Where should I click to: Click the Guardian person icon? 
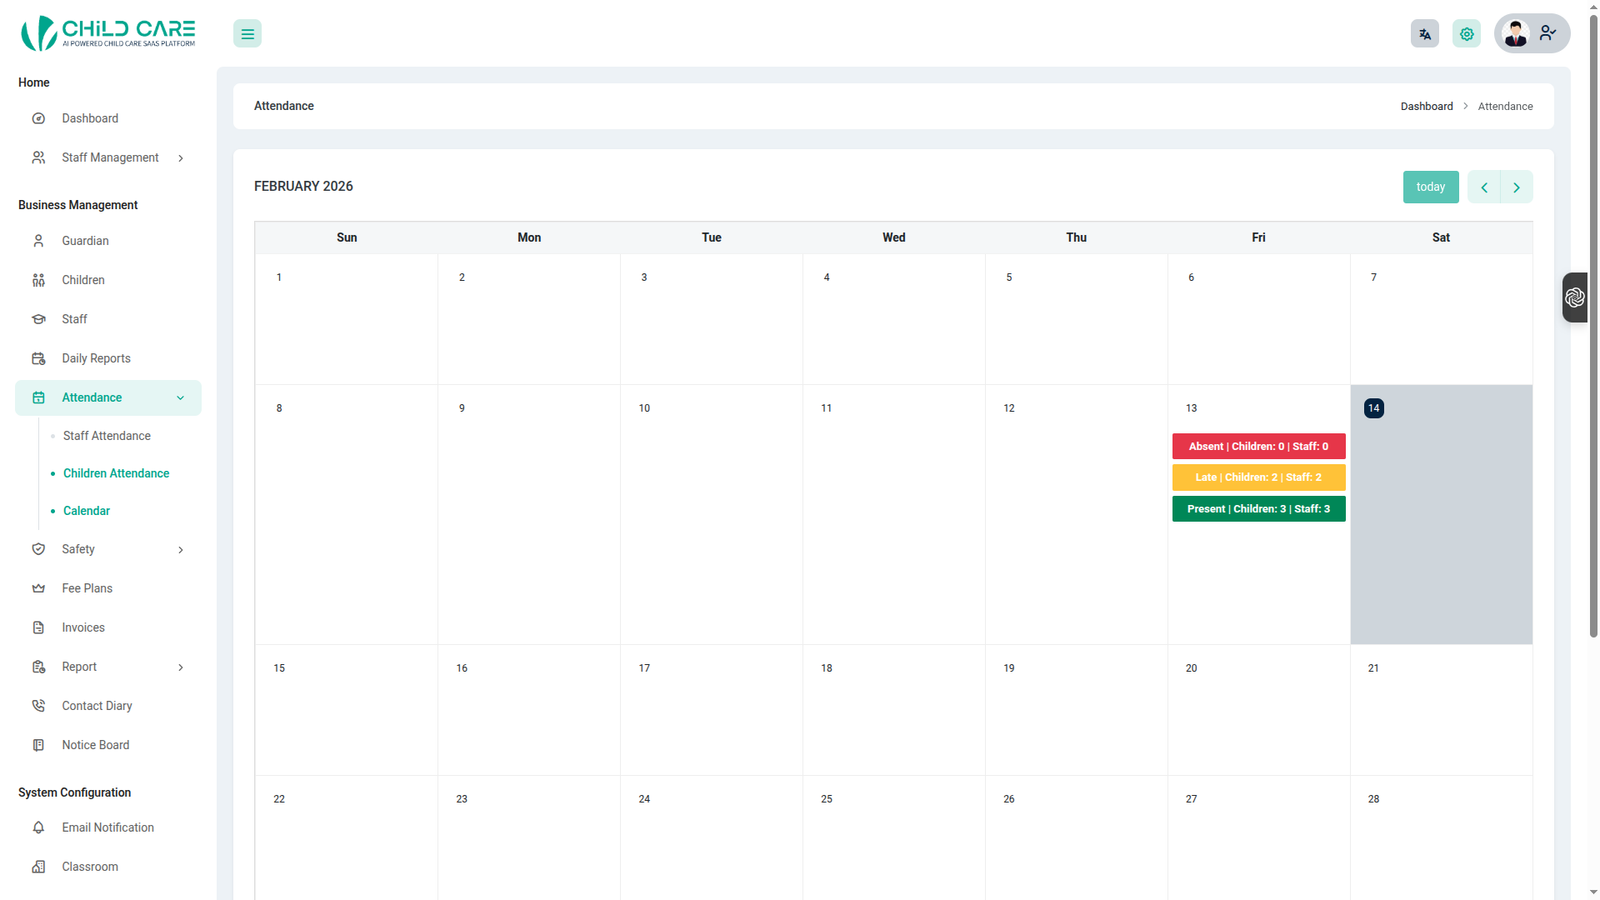[x=38, y=241]
